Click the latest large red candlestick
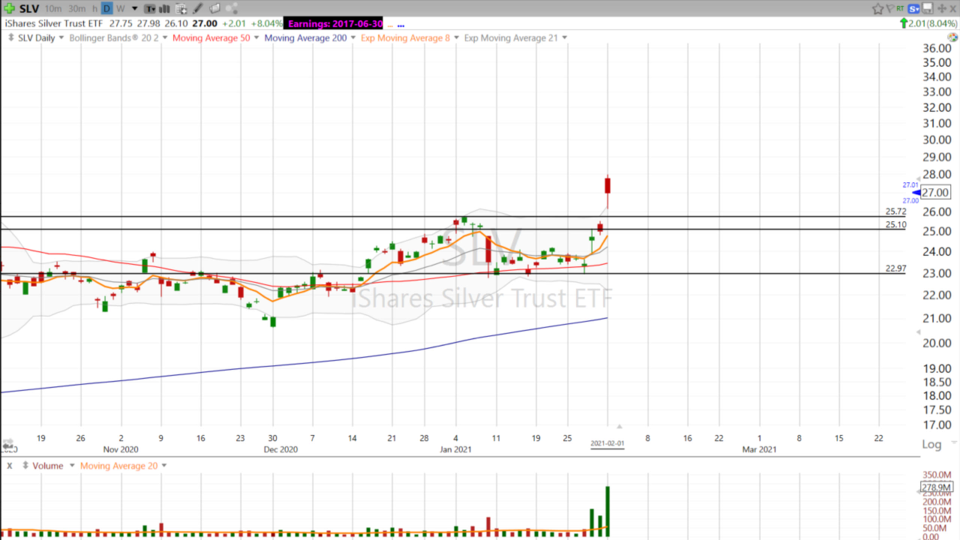 607,186
